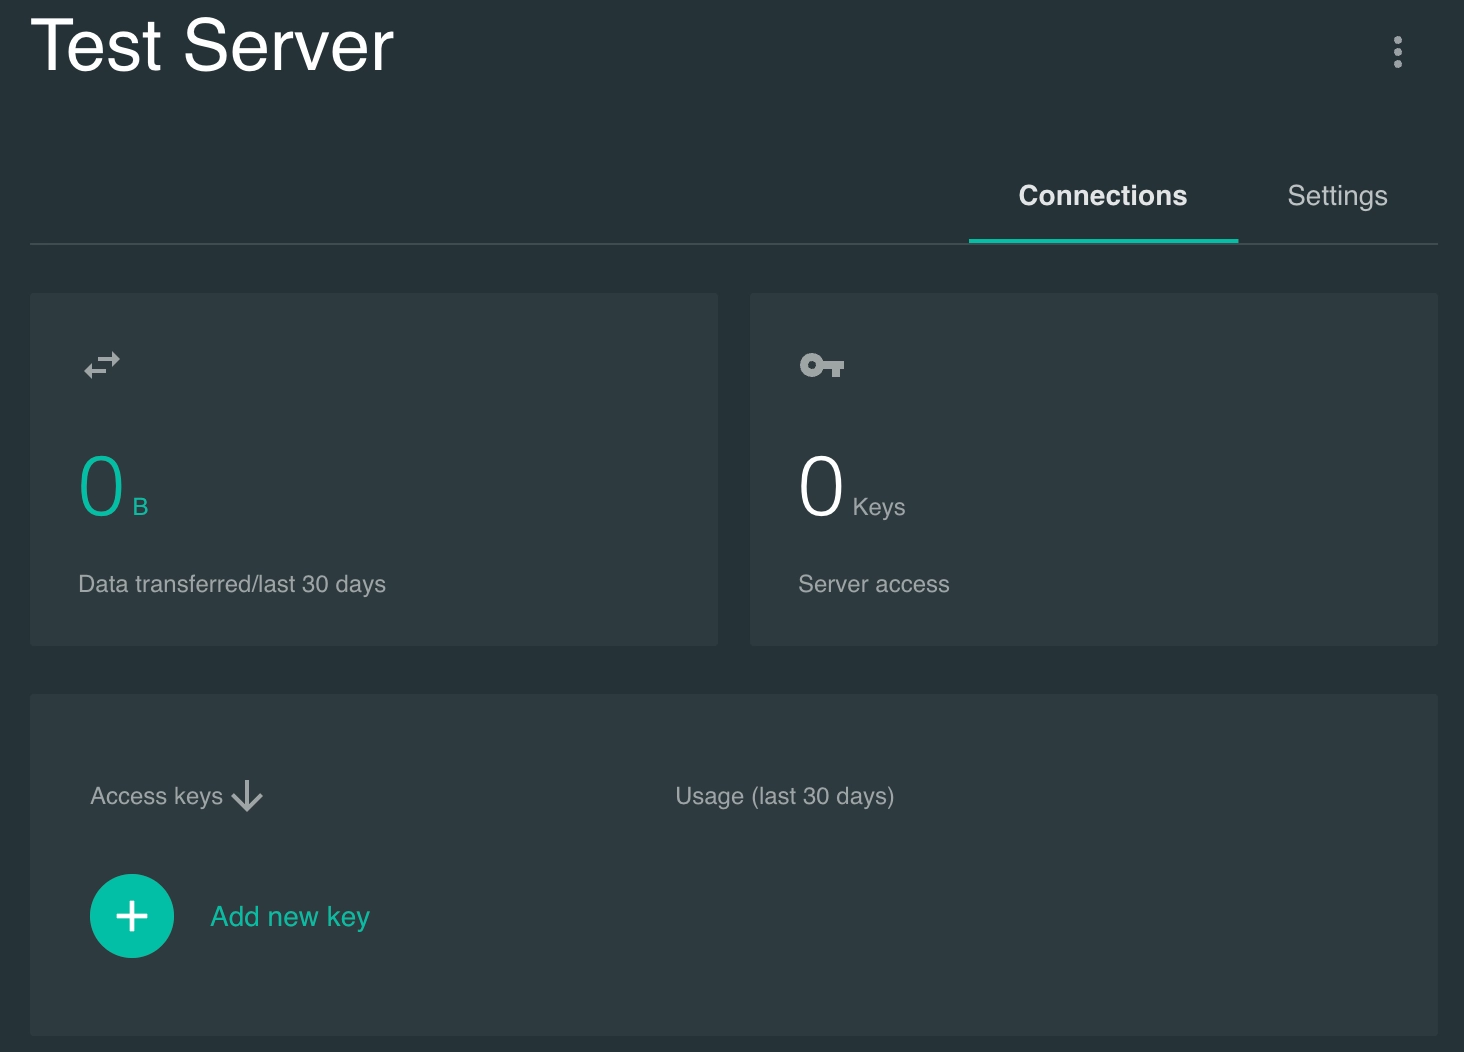This screenshot has height=1052, width=1464.
Task: Click the Add new key text link
Action: pos(290,916)
